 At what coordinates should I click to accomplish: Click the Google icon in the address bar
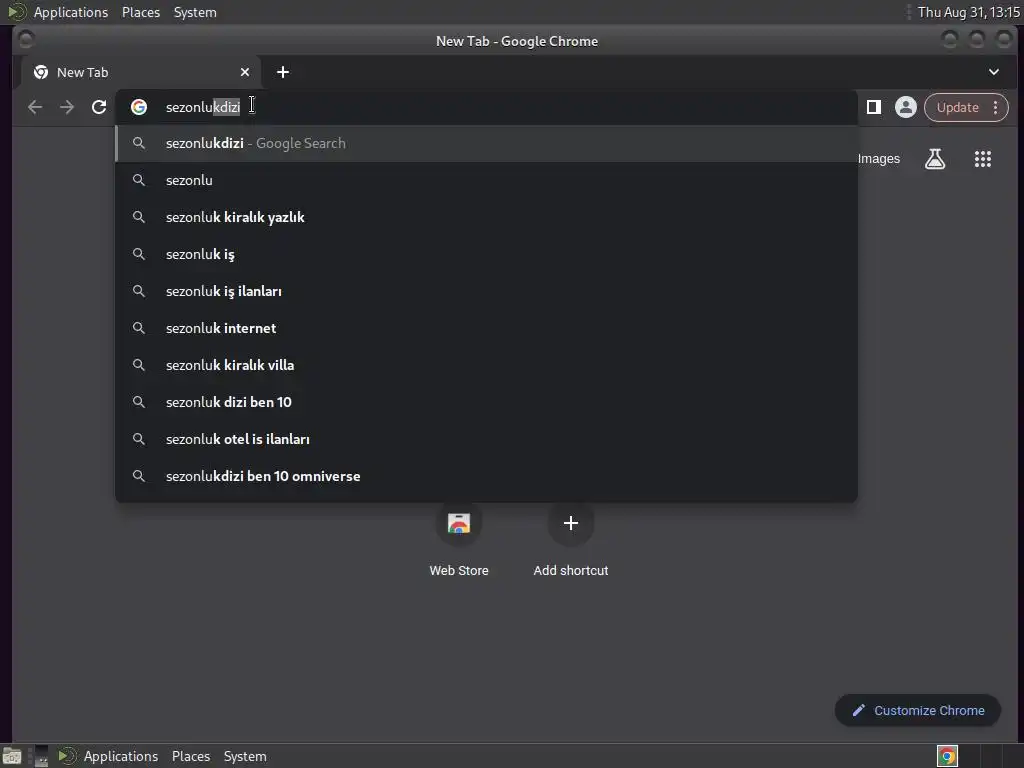[138, 107]
